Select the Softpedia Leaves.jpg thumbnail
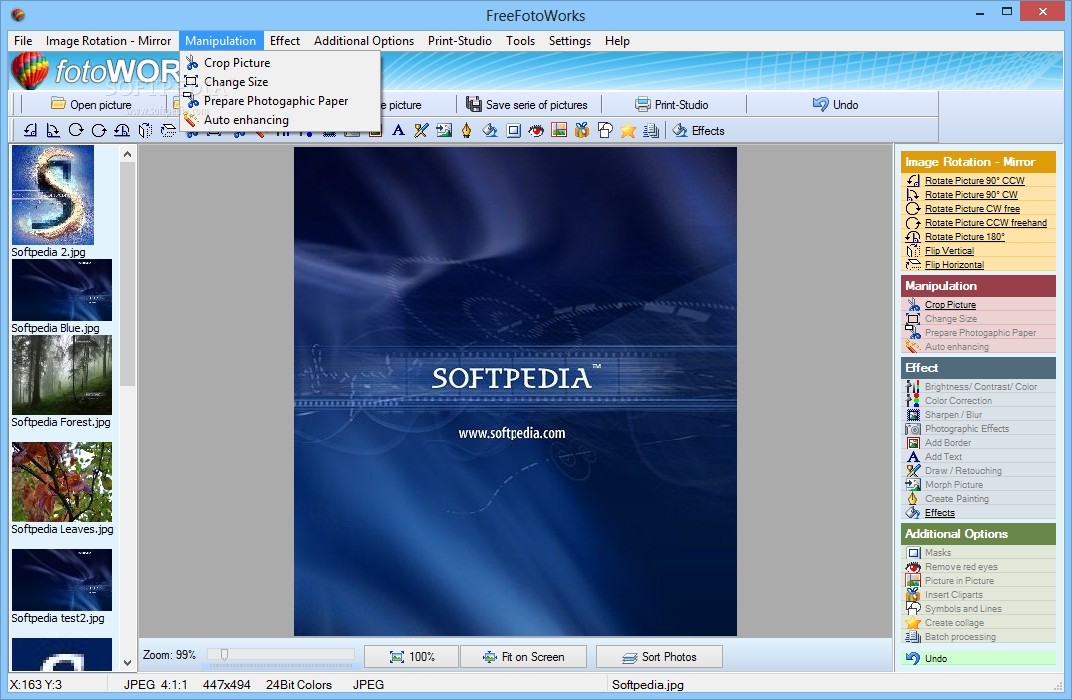The image size is (1072, 700). [x=62, y=482]
